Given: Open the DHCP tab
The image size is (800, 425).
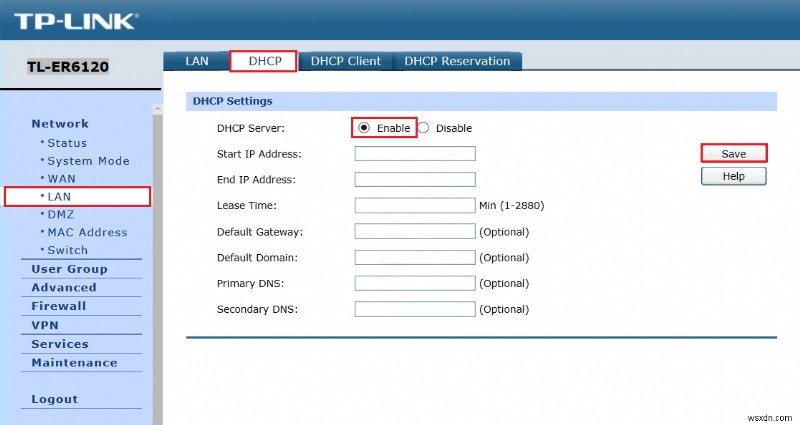Looking at the screenshot, I should tap(263, 61).
